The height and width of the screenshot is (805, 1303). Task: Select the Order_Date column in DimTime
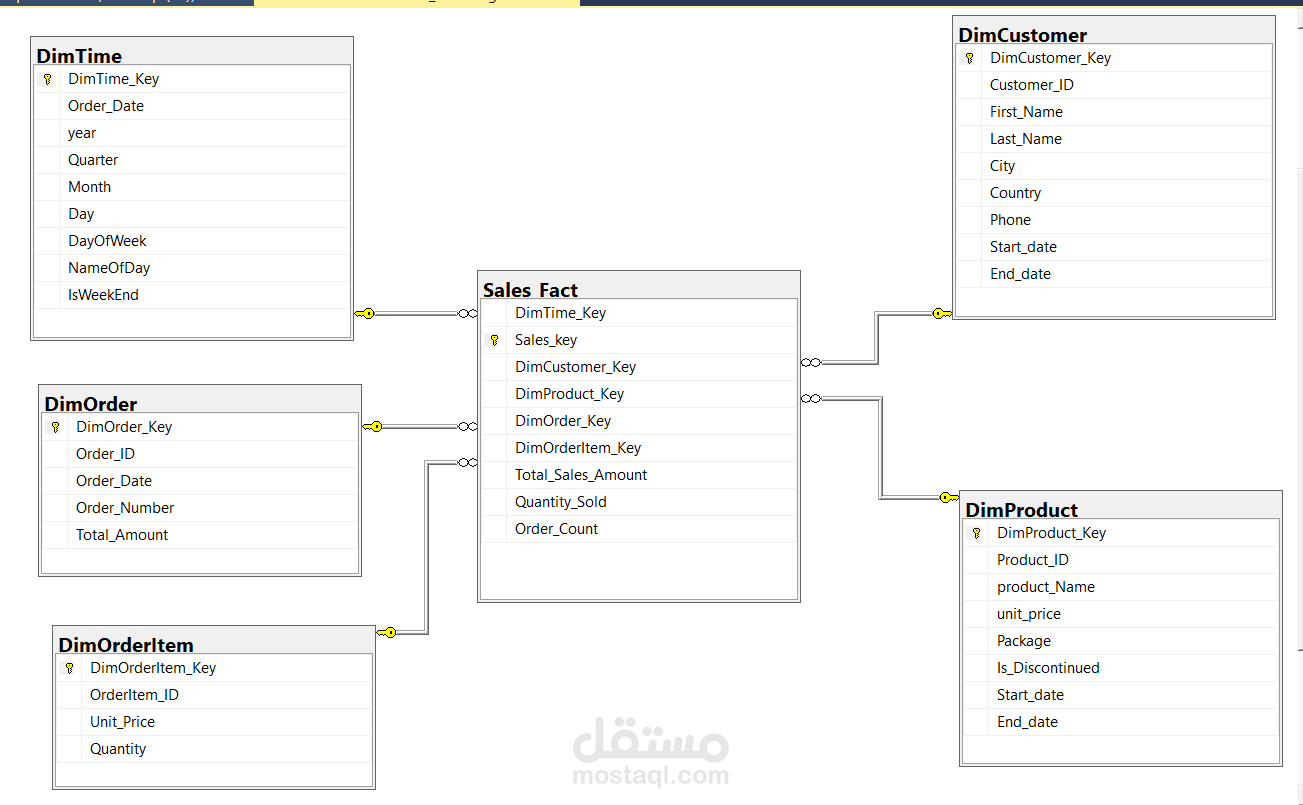click(x=192, y=106)
